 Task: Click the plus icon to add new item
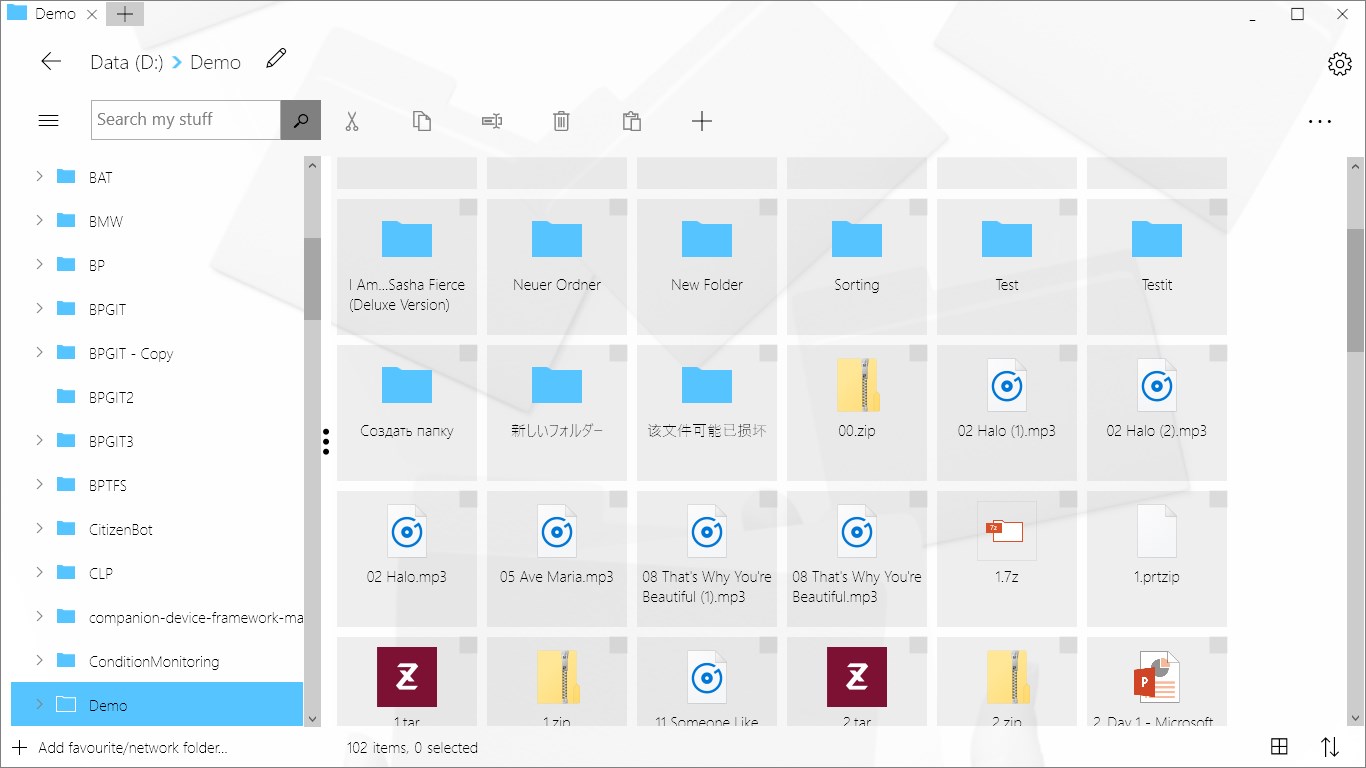(x=701, y=120)
